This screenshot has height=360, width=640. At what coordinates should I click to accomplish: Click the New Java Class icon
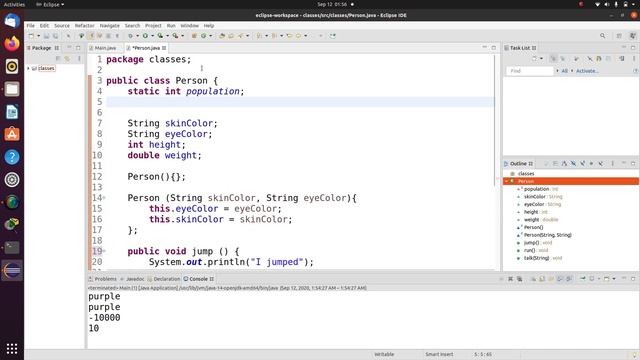[x=203, y=36]
